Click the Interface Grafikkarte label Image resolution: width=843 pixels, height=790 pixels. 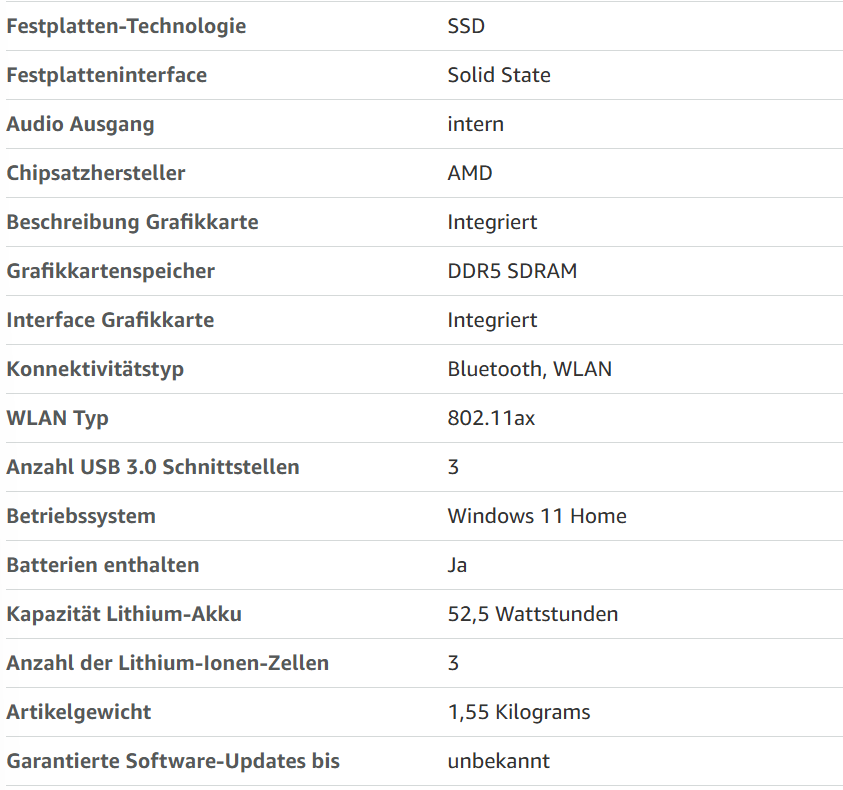coord(110,320)
